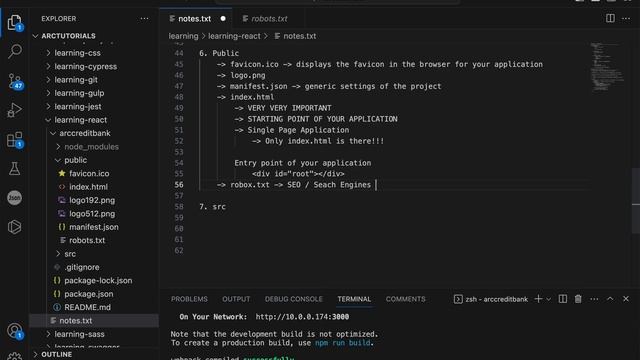
Task: Maximize the panel with the up chevron
Action: [610, 299]
